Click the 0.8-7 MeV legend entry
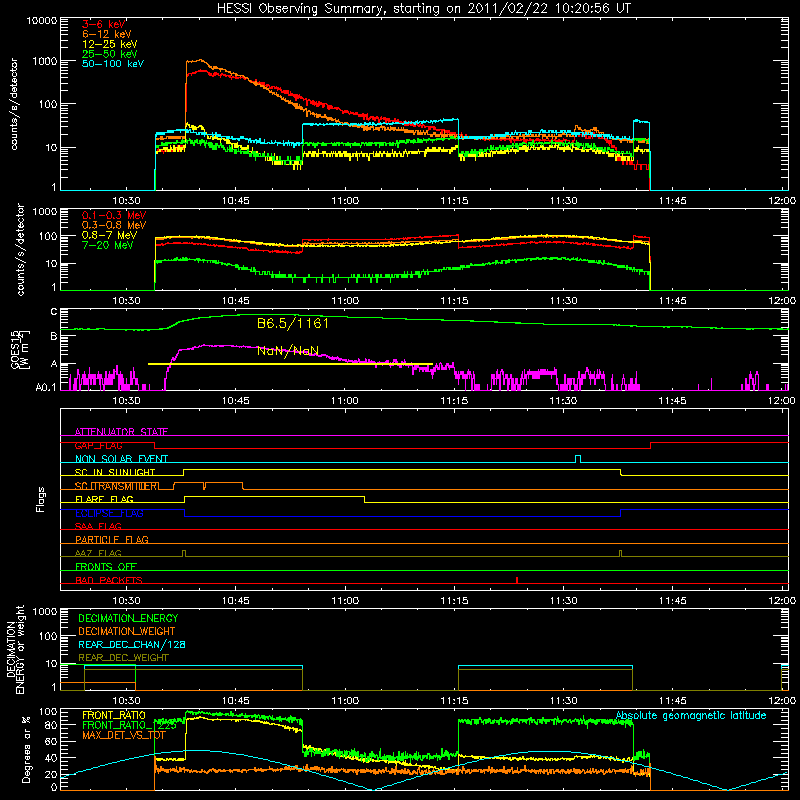This screenshot has height=800, width=800. (x=110, y=235)
